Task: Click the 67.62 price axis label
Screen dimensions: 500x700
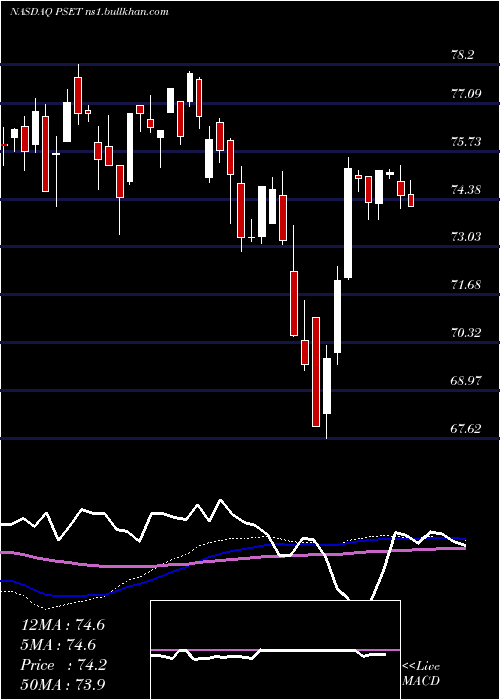Action: point(467,429)
